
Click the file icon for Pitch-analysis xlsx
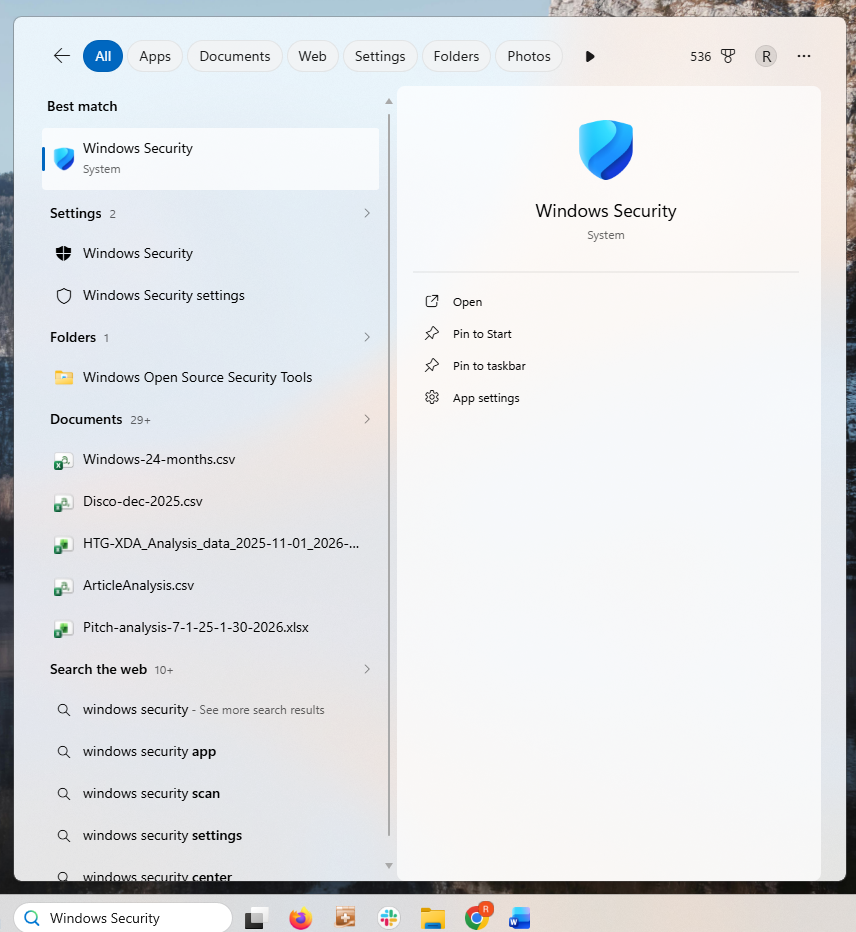point(64,629)
